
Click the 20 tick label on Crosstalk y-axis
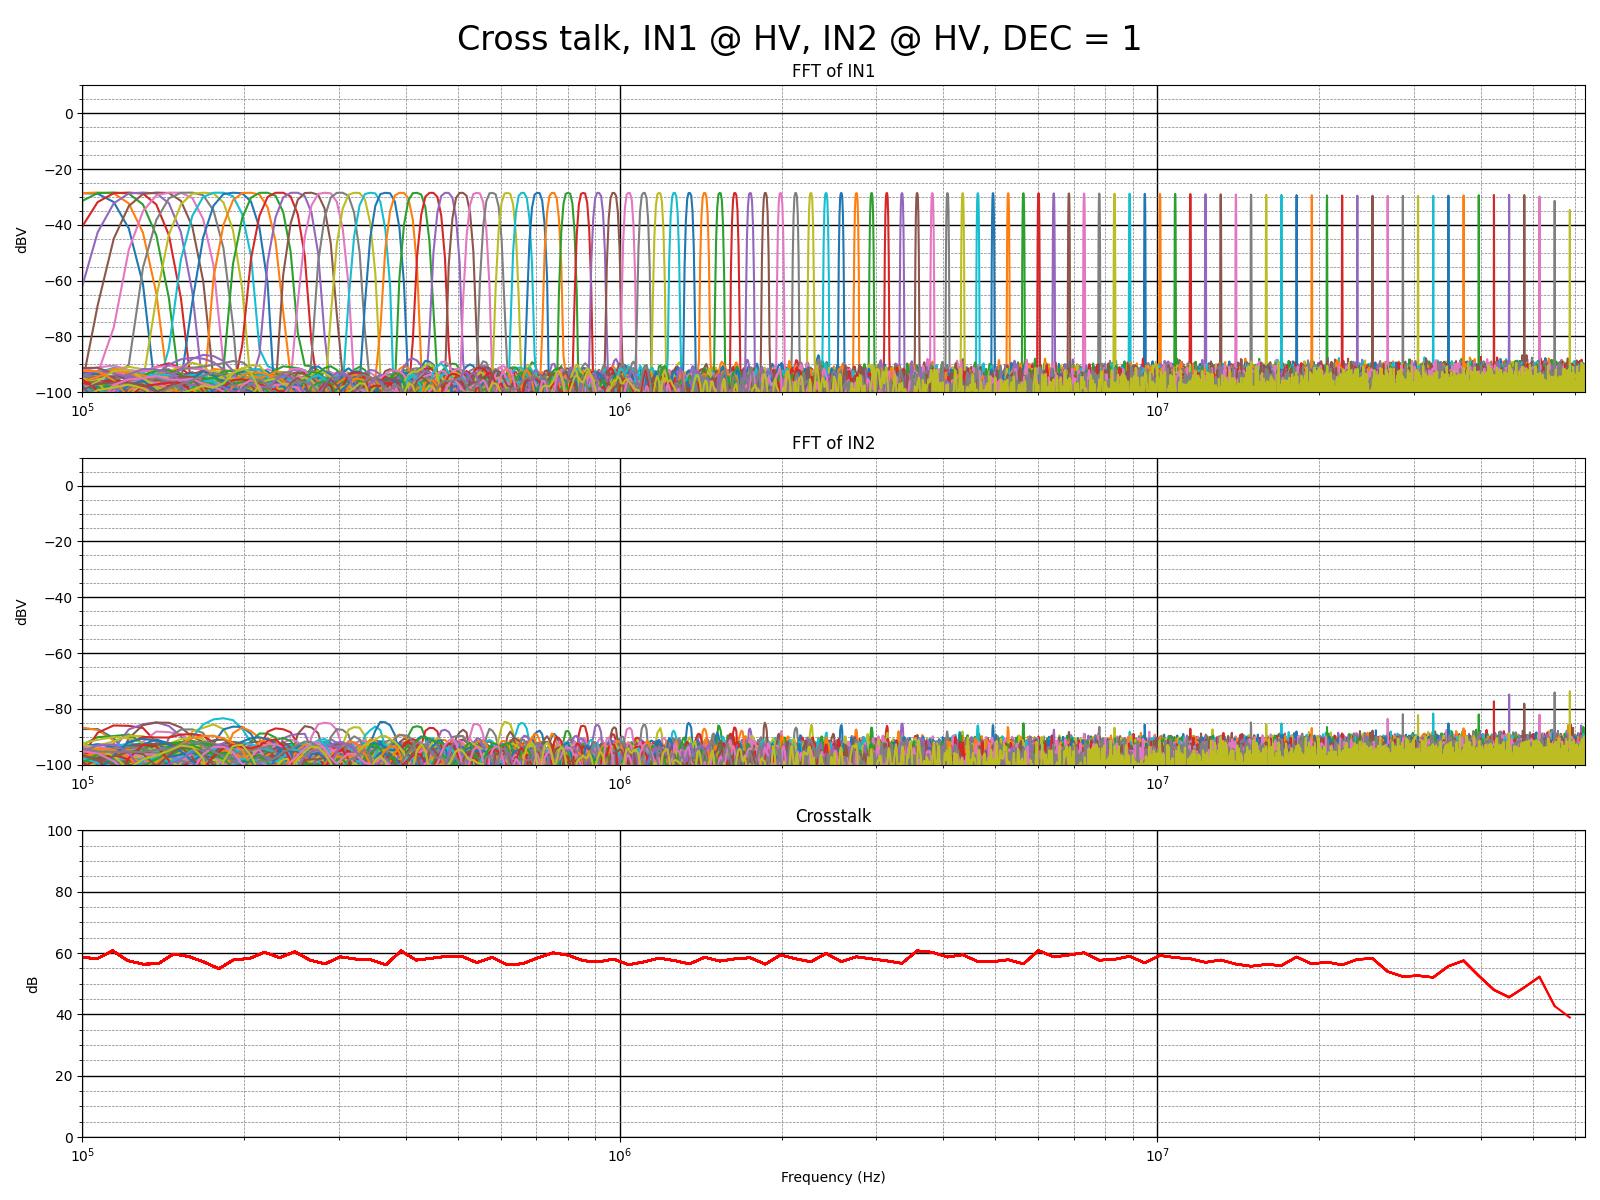click(x=65, y=1077)
